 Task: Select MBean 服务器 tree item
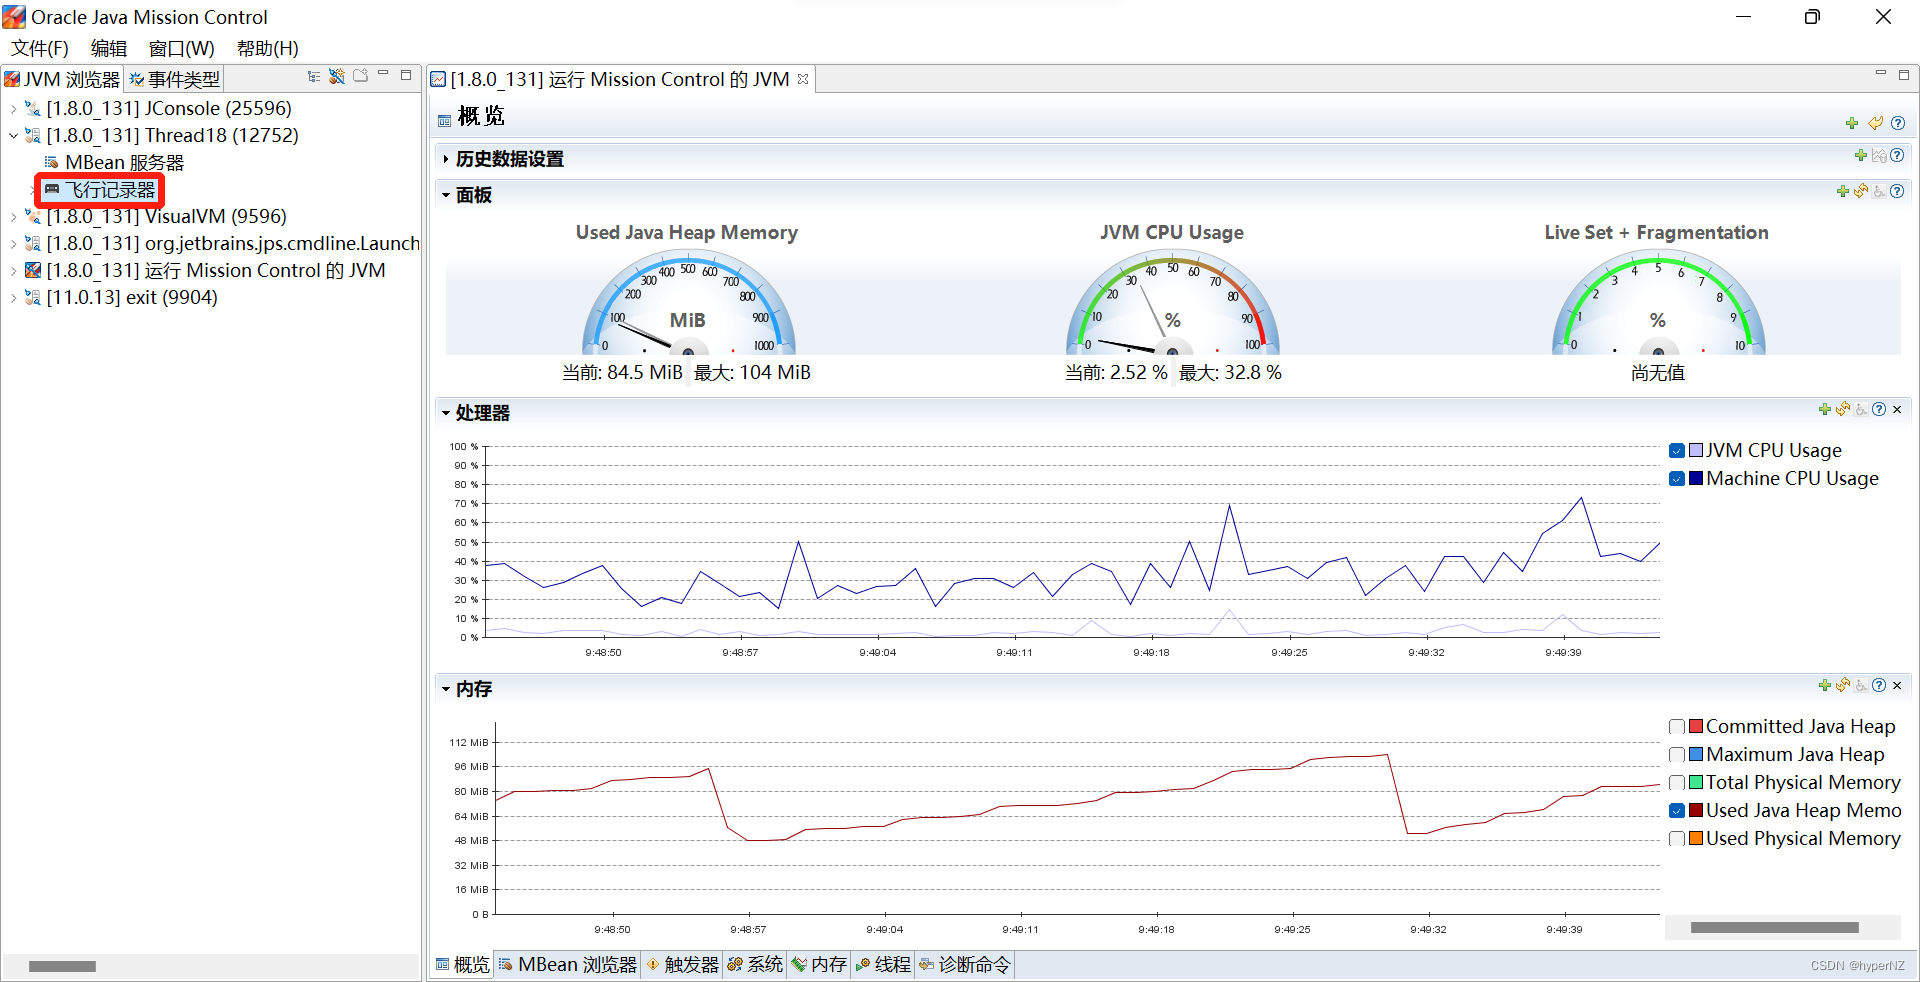coord(114,162)
